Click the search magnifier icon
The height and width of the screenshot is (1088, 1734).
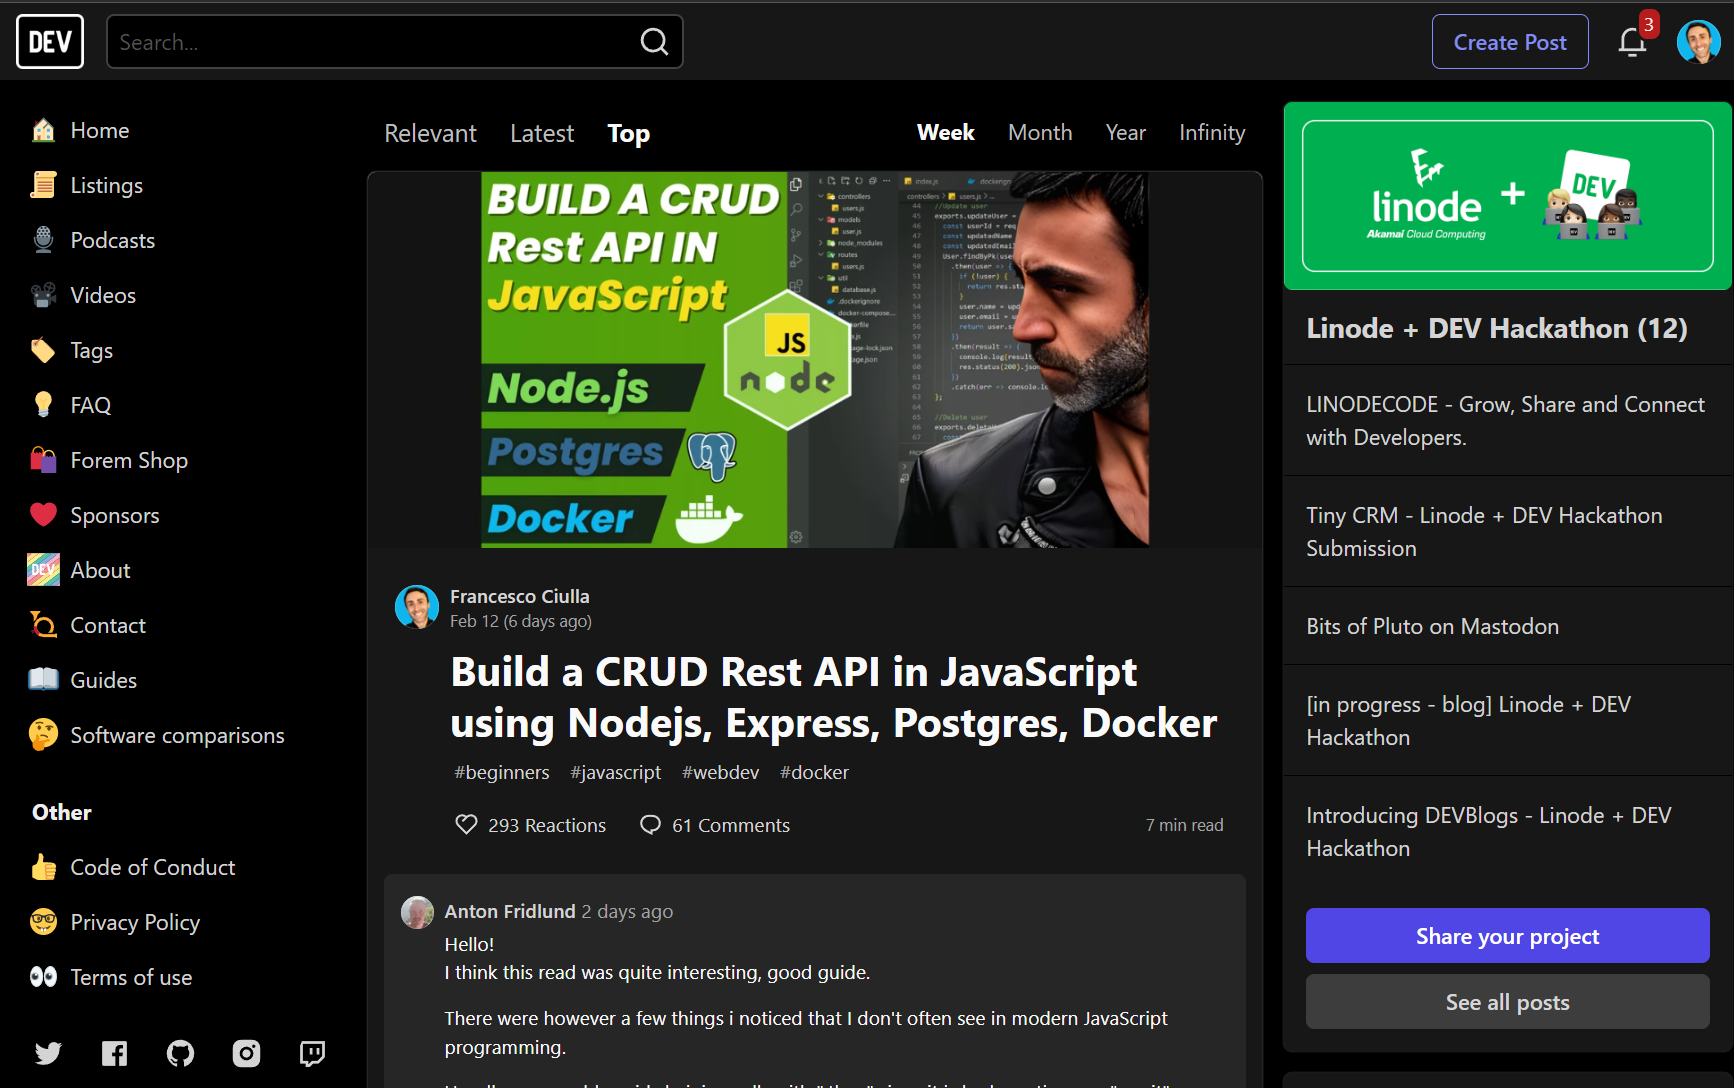click(654, 42)
